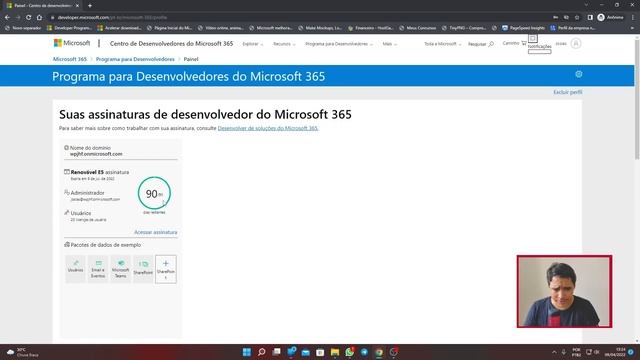
Task: Bookmark this page with star icon
Action: (x=577, y=17)
